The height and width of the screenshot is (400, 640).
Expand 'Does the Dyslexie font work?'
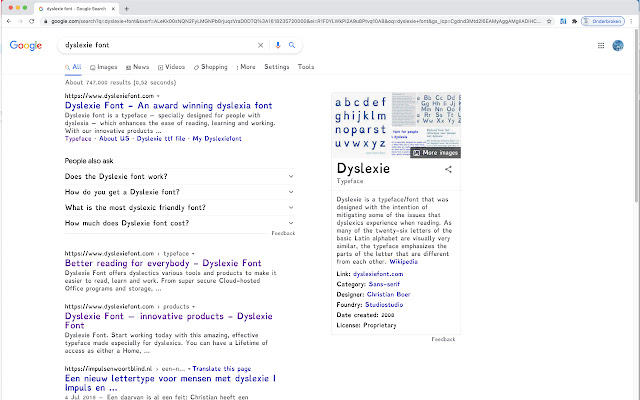pyautogui.click(x=180, y=176)
